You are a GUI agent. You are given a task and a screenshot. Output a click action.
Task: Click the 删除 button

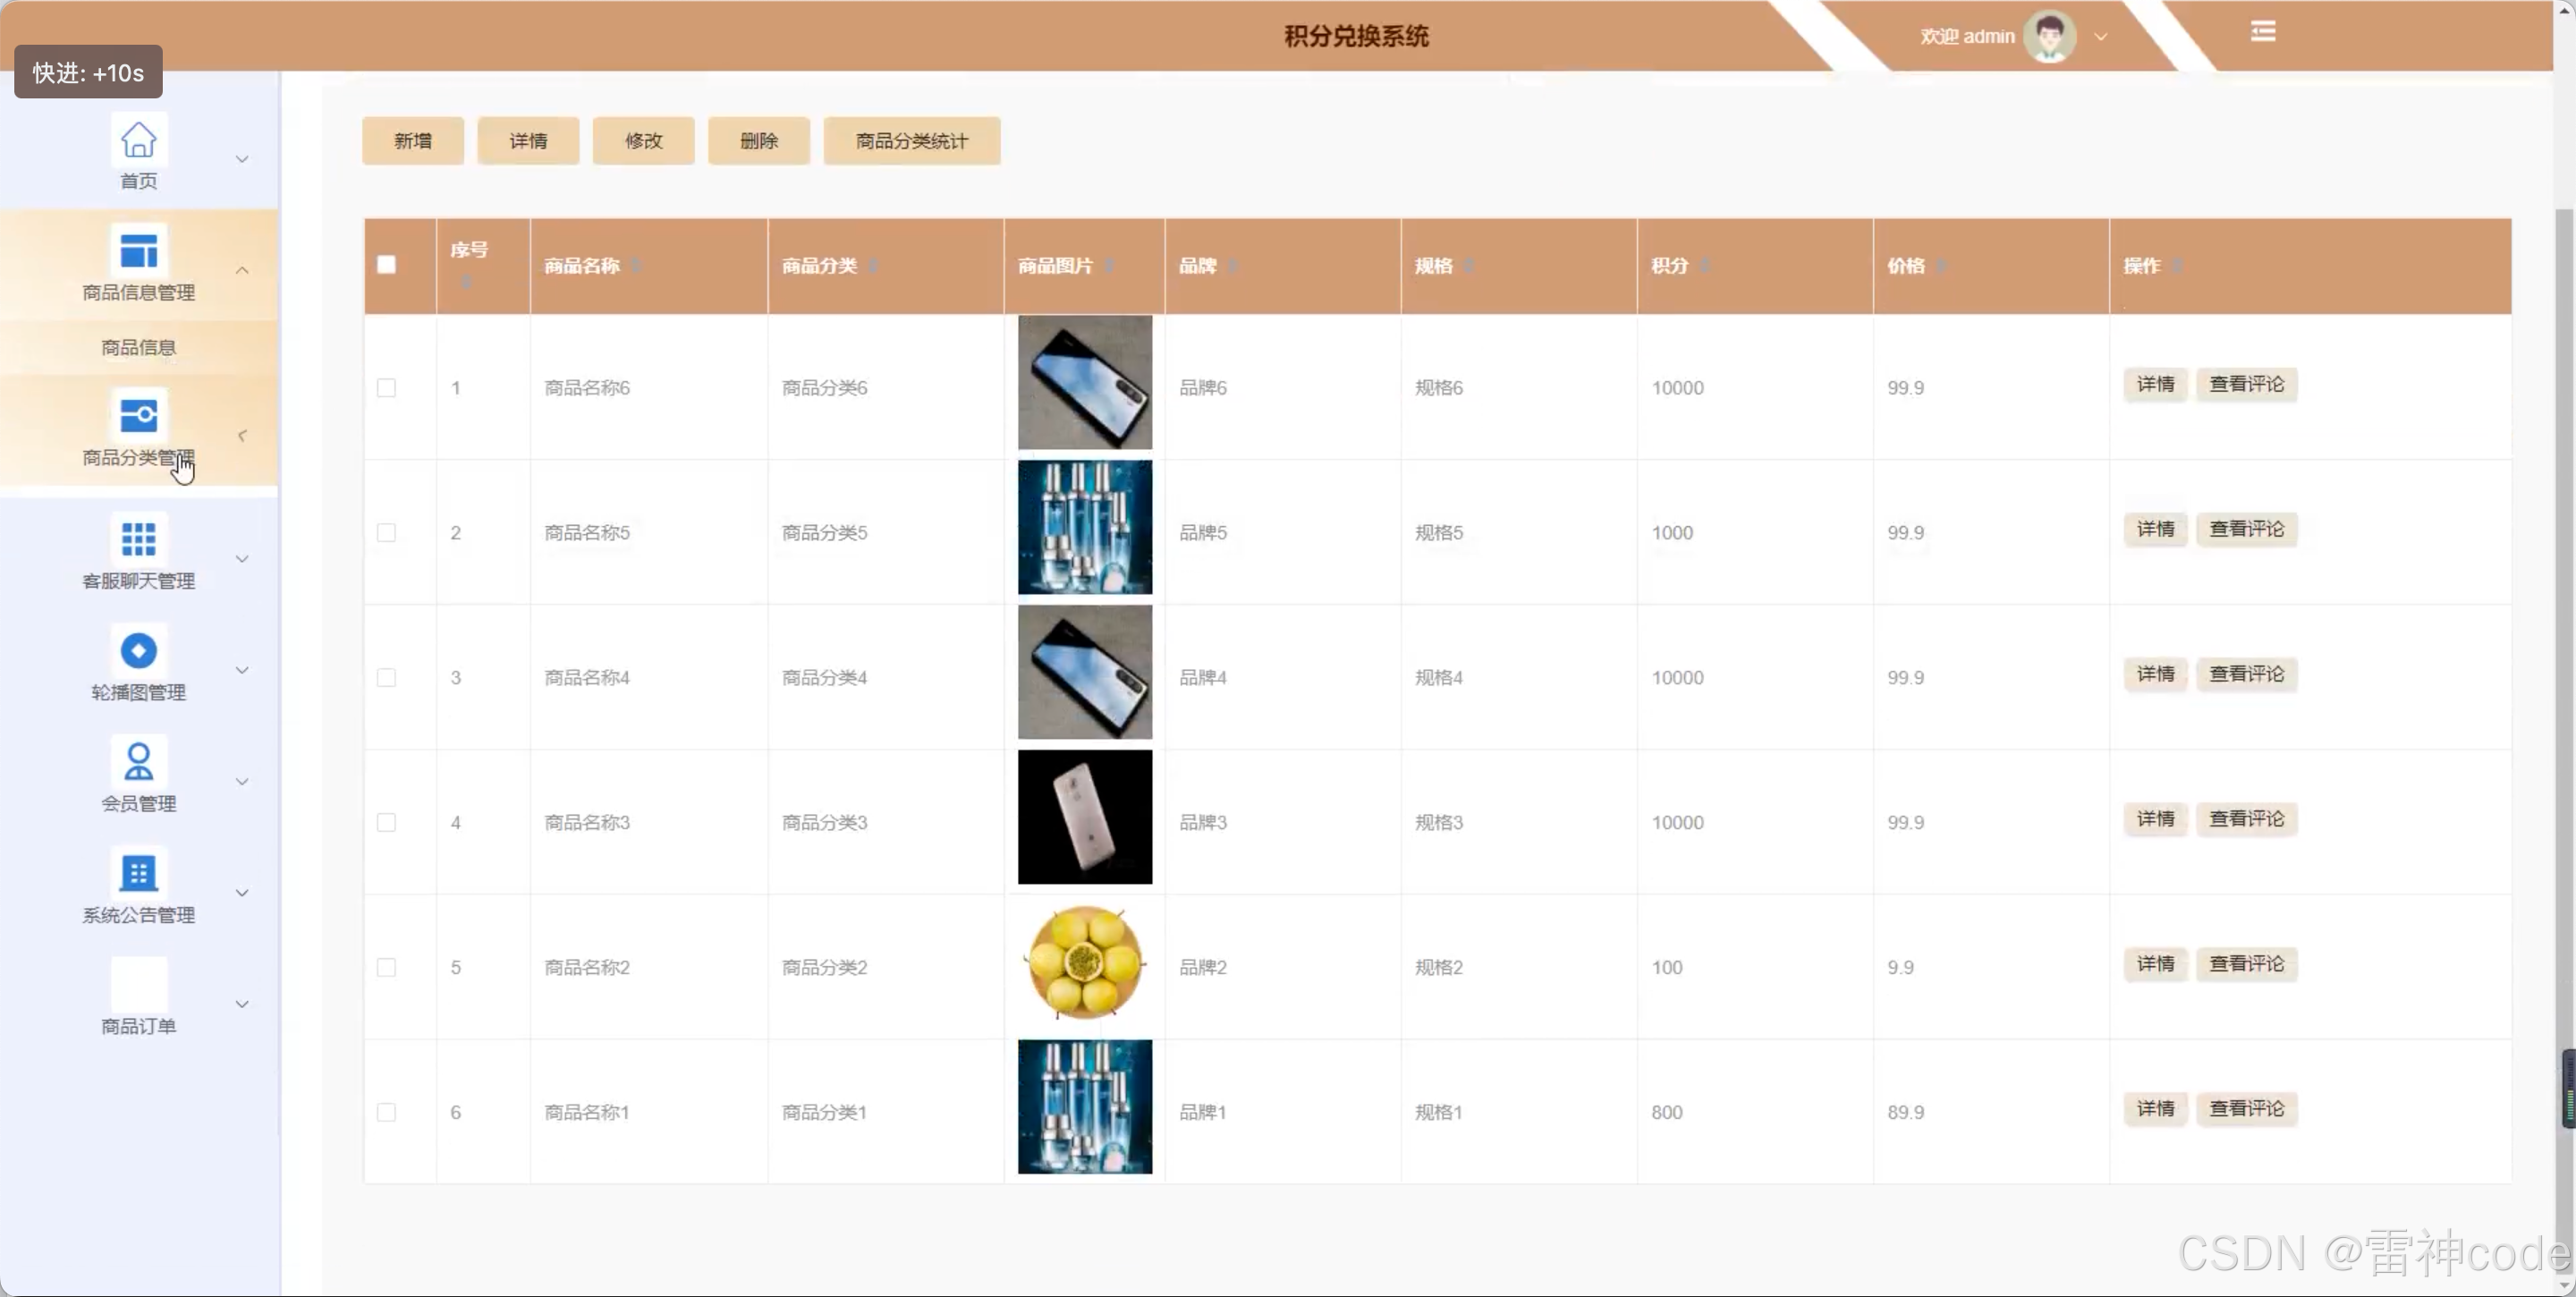click(759, 141)
